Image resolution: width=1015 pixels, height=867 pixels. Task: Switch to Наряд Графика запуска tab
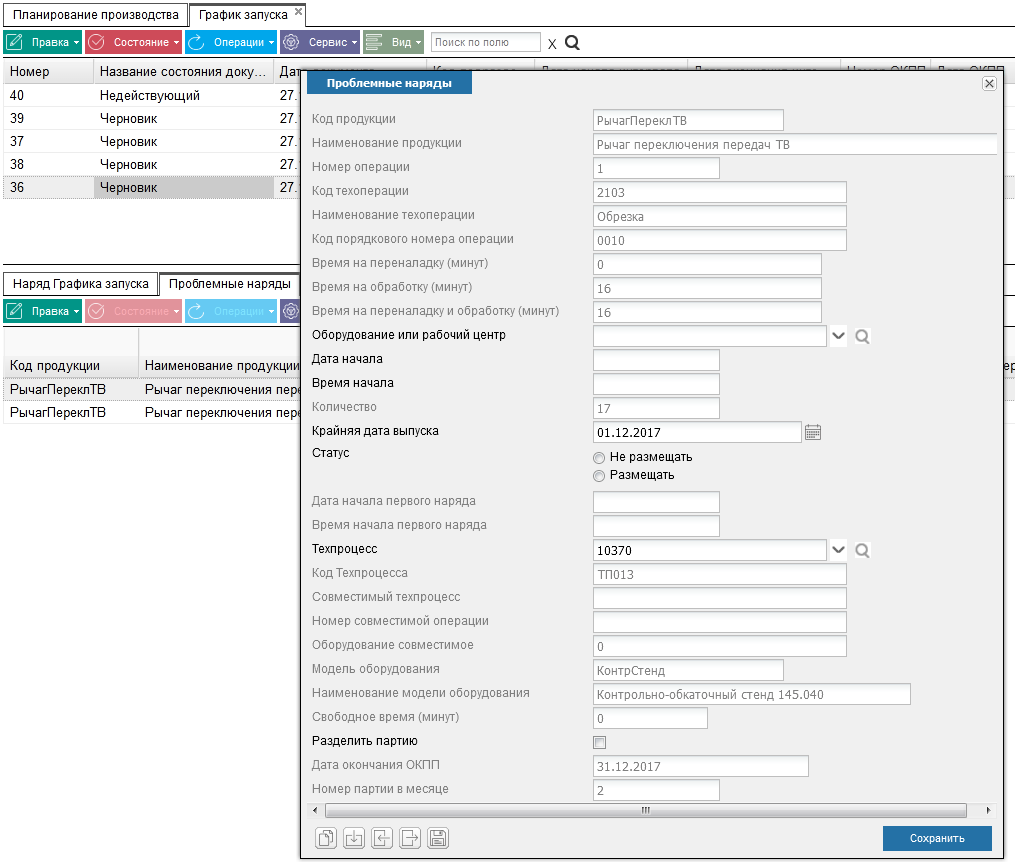point(81,284)
